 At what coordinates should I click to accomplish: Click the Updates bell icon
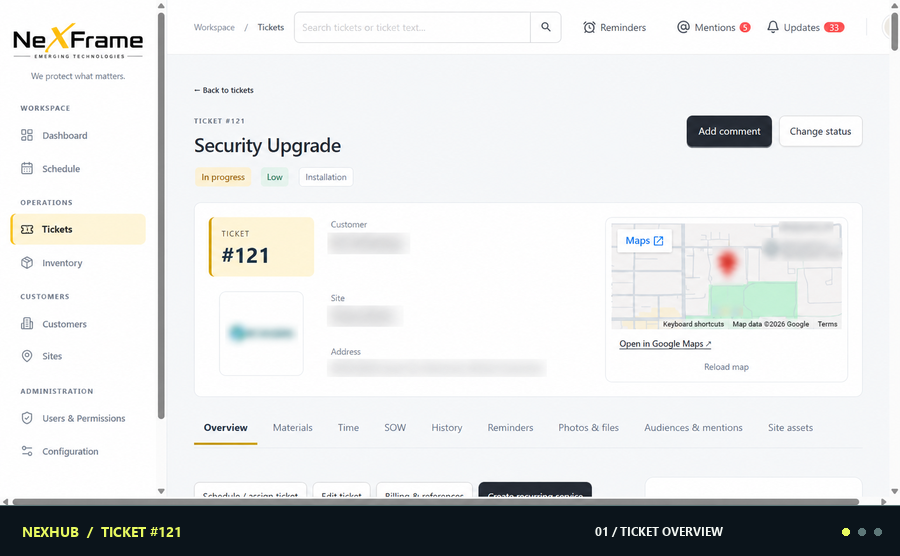(x=773, y=27)
